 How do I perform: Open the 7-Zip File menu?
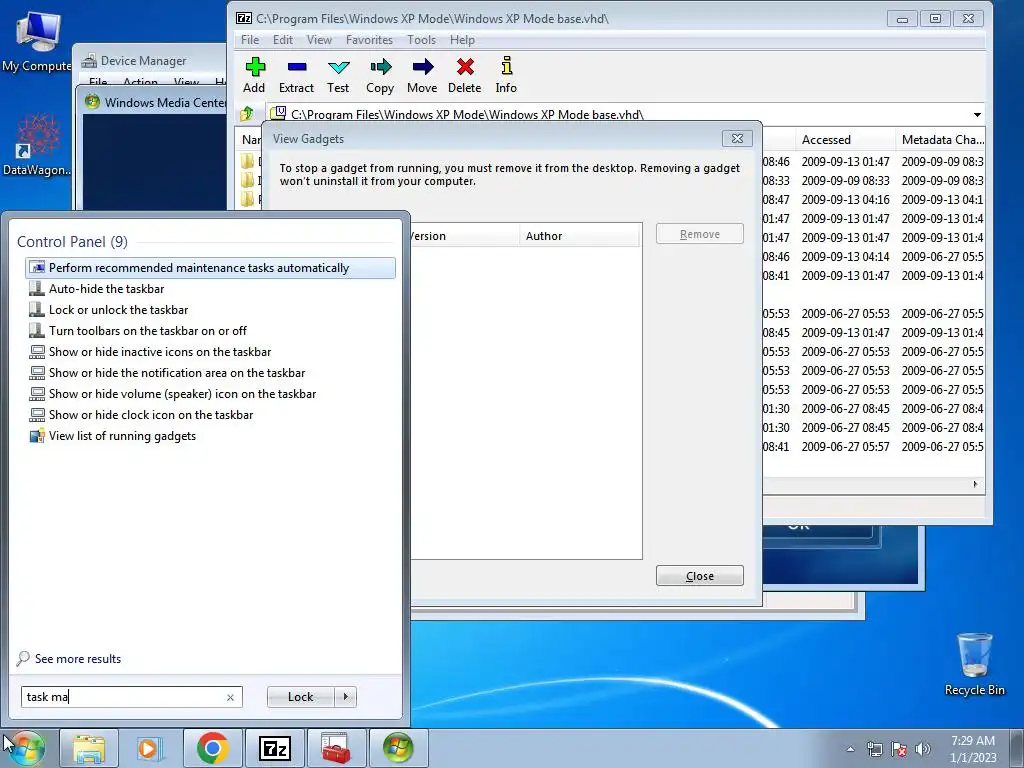coord(249,40)
